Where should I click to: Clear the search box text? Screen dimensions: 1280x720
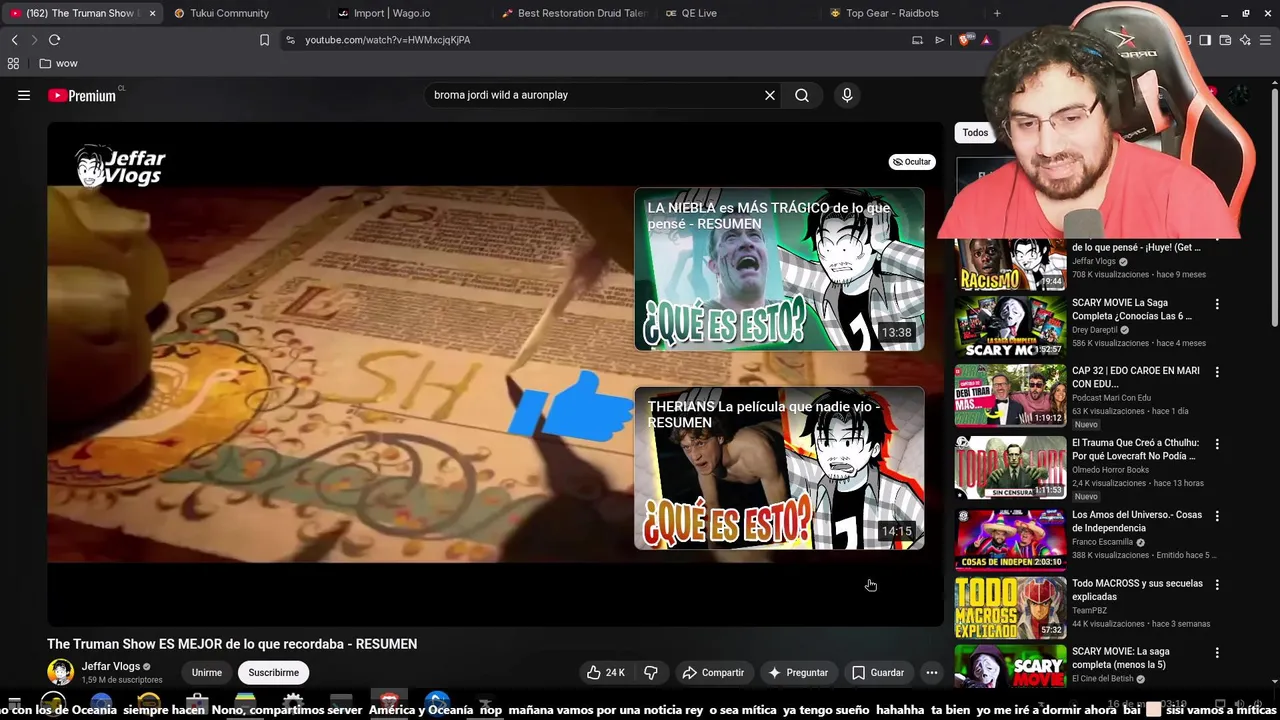click(x=770, y=95)
